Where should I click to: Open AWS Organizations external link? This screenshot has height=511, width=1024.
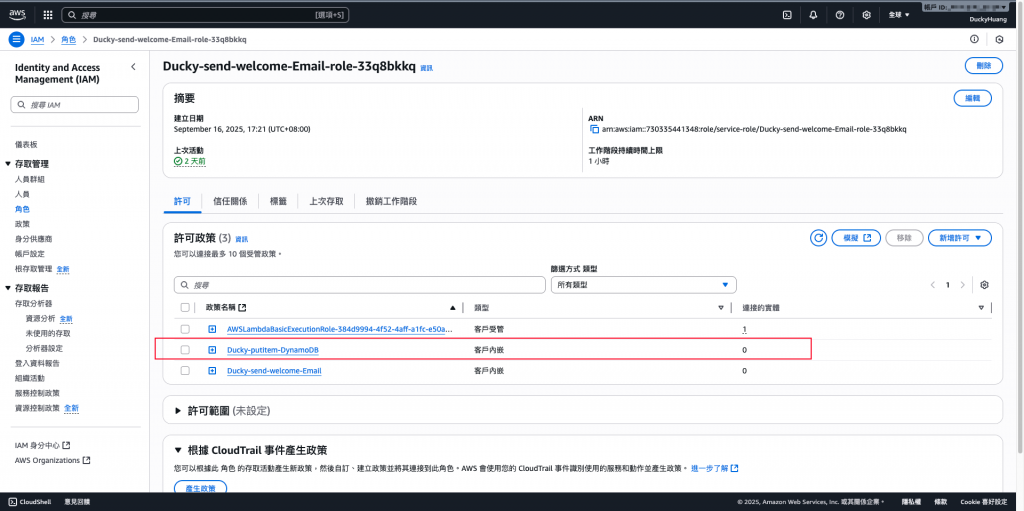(52, 460)
